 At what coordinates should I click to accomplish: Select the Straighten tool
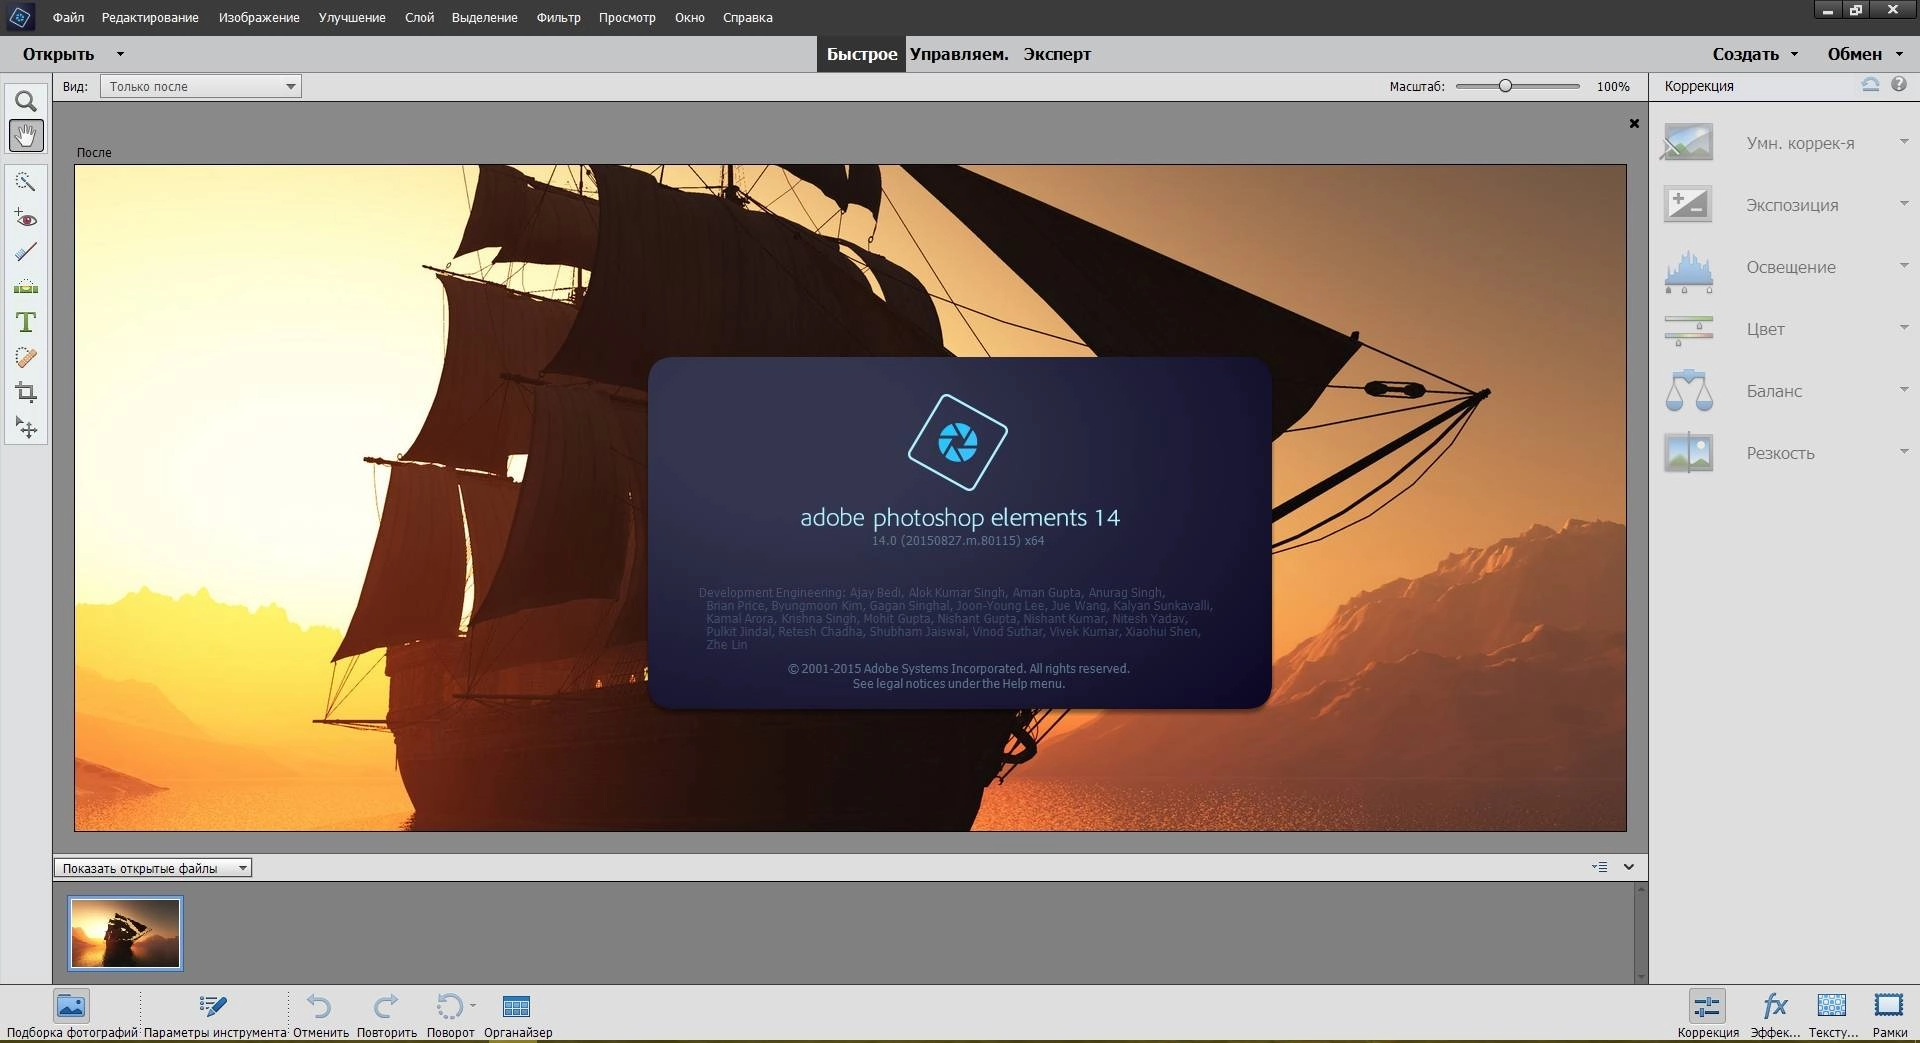click(x=26, y=287)
